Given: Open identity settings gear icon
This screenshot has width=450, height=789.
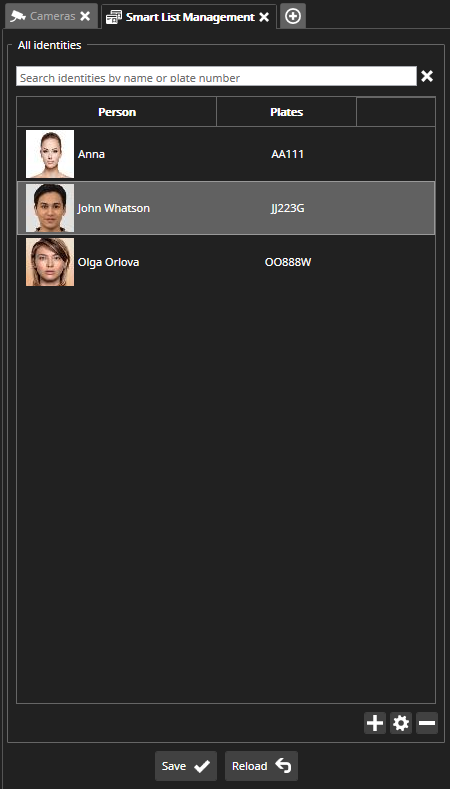Looking at the screenshot, I should (401, 723).
